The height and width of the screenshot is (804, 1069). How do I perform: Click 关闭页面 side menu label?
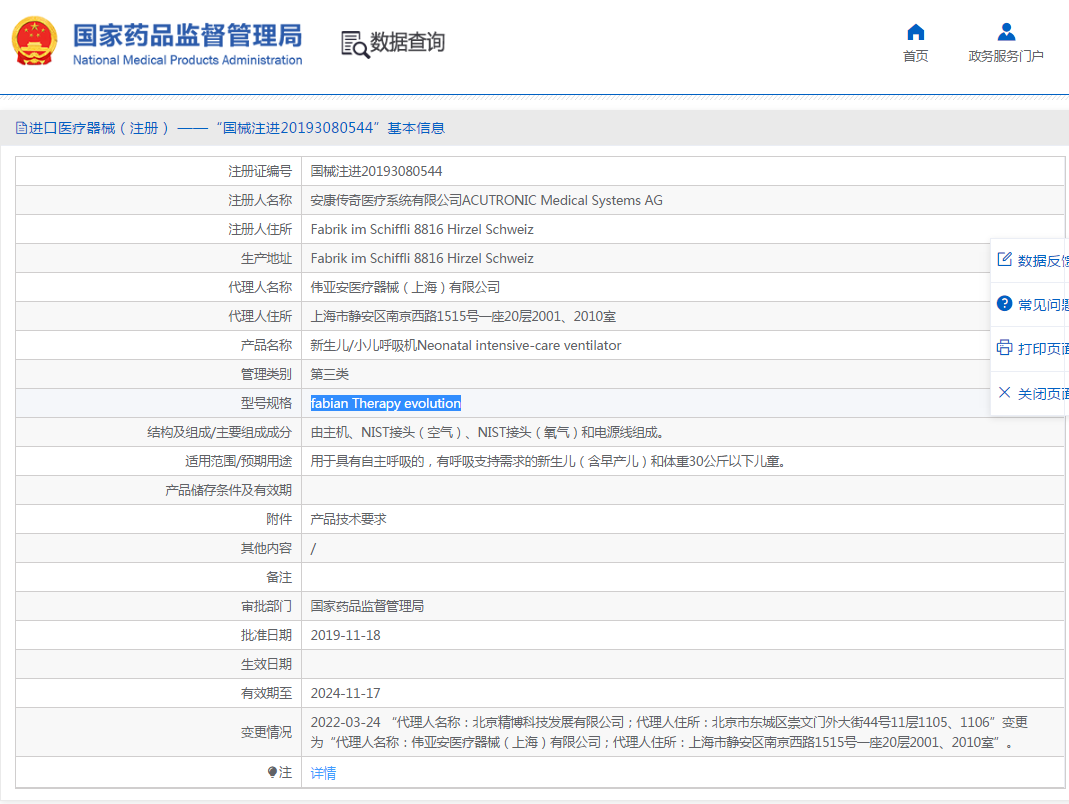click(1043, 393)
